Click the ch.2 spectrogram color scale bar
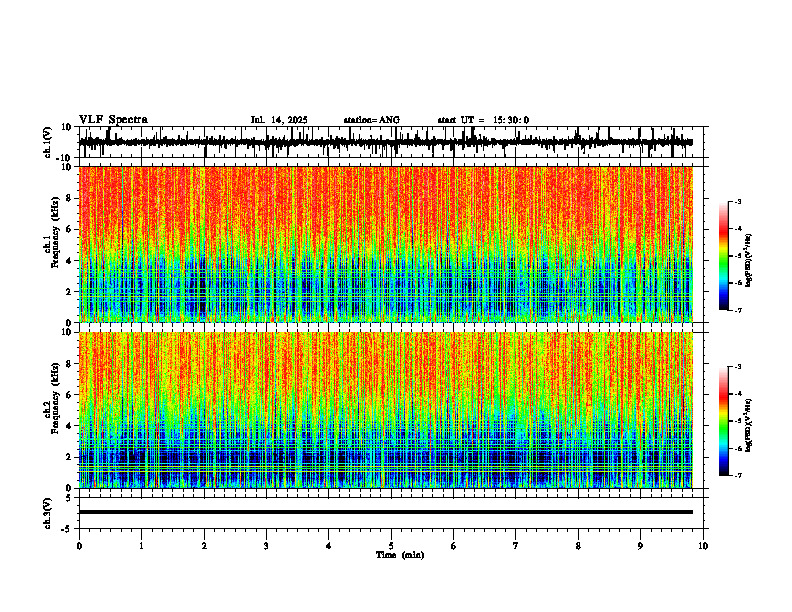Viewport: 792px width, 612px height. [x=723, y=421]
